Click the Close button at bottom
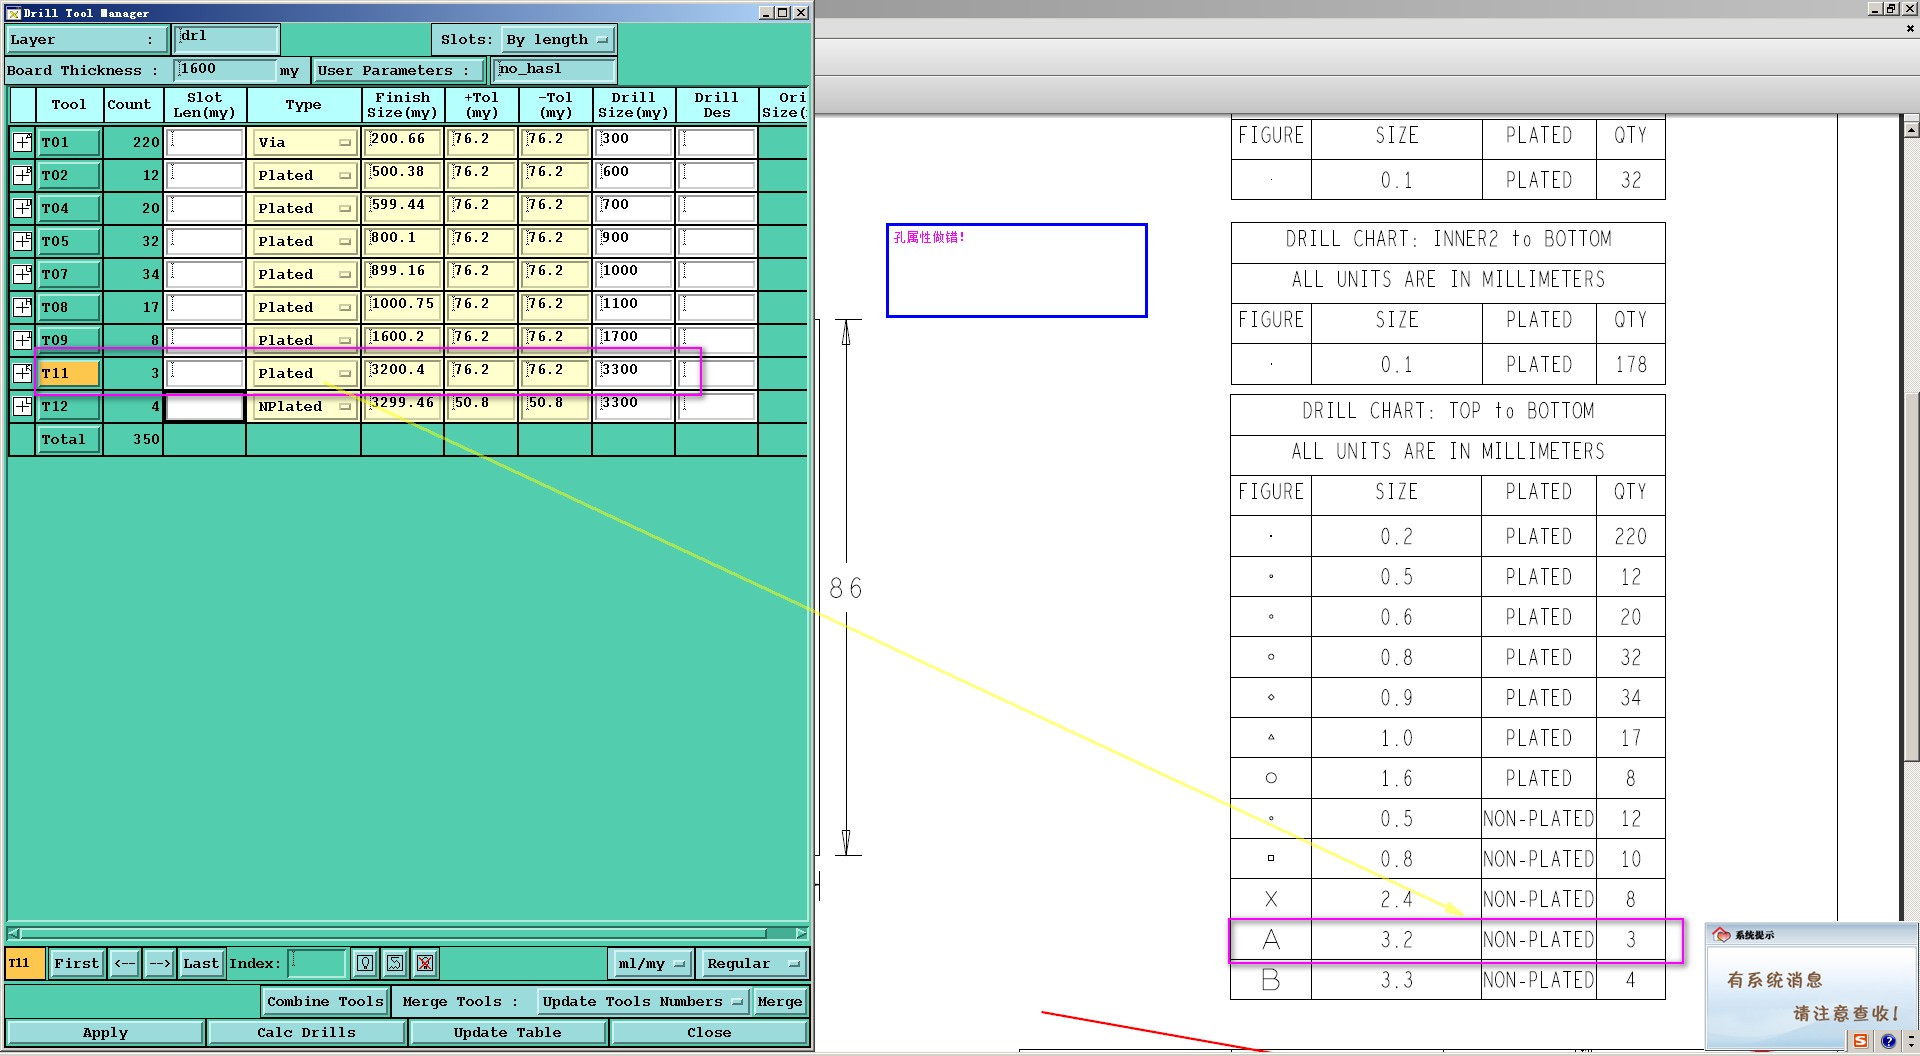1920x1056 pixels. [709, 1033]
